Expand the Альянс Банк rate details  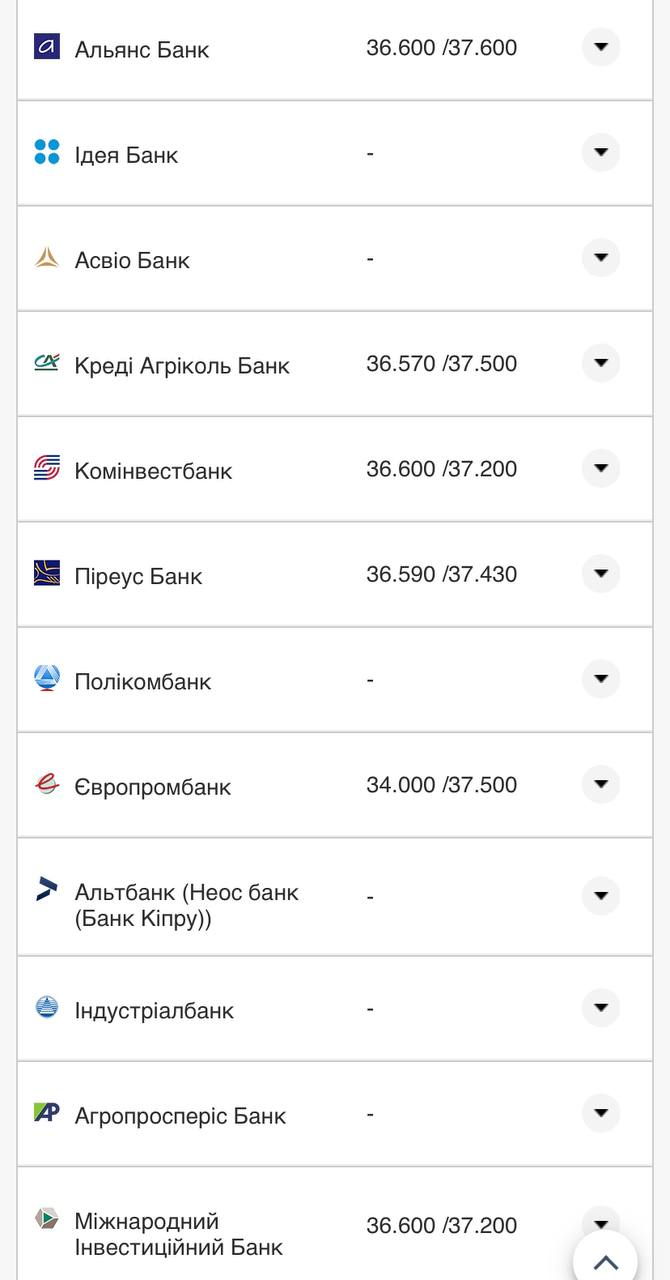pyautogui.click(x=600, y=47)
